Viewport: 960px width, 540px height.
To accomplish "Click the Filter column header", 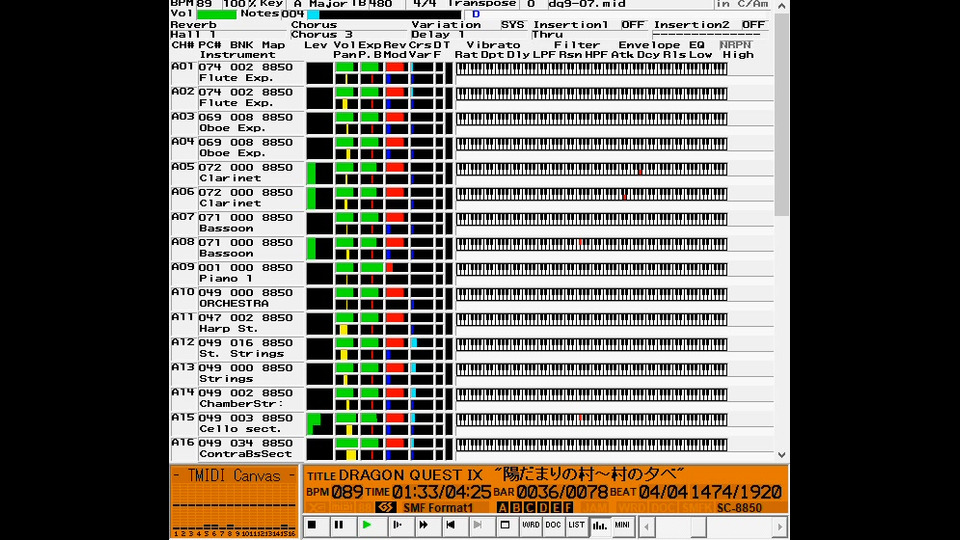I will pyautogui.click(x=577, y=45).
